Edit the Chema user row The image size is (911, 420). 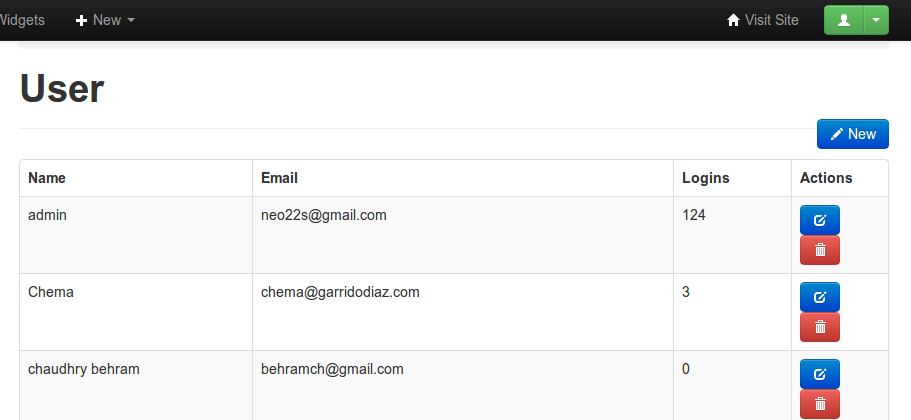point(820,297)
